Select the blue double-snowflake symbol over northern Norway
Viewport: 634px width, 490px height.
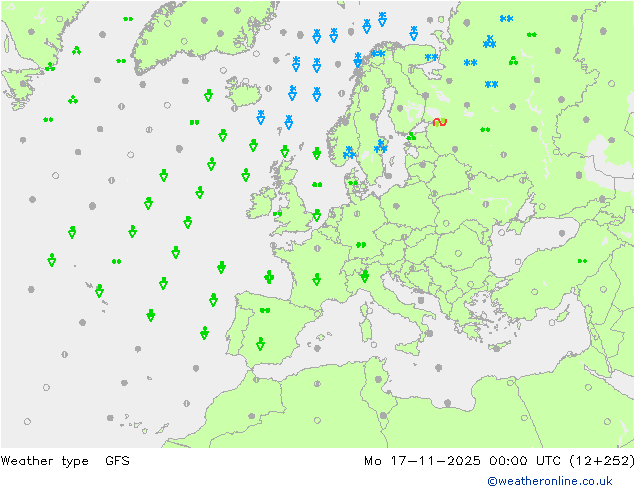[x=378, y=53]
